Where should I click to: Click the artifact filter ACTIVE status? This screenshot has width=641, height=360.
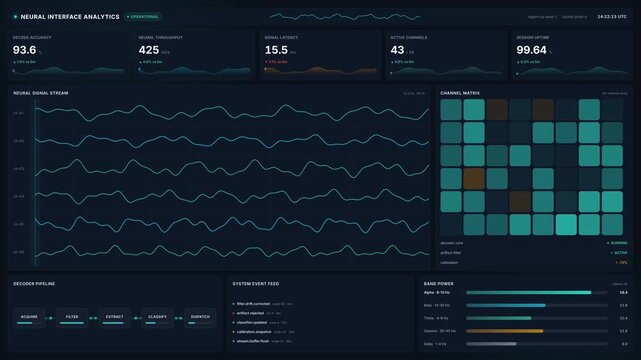coord(619,253)
